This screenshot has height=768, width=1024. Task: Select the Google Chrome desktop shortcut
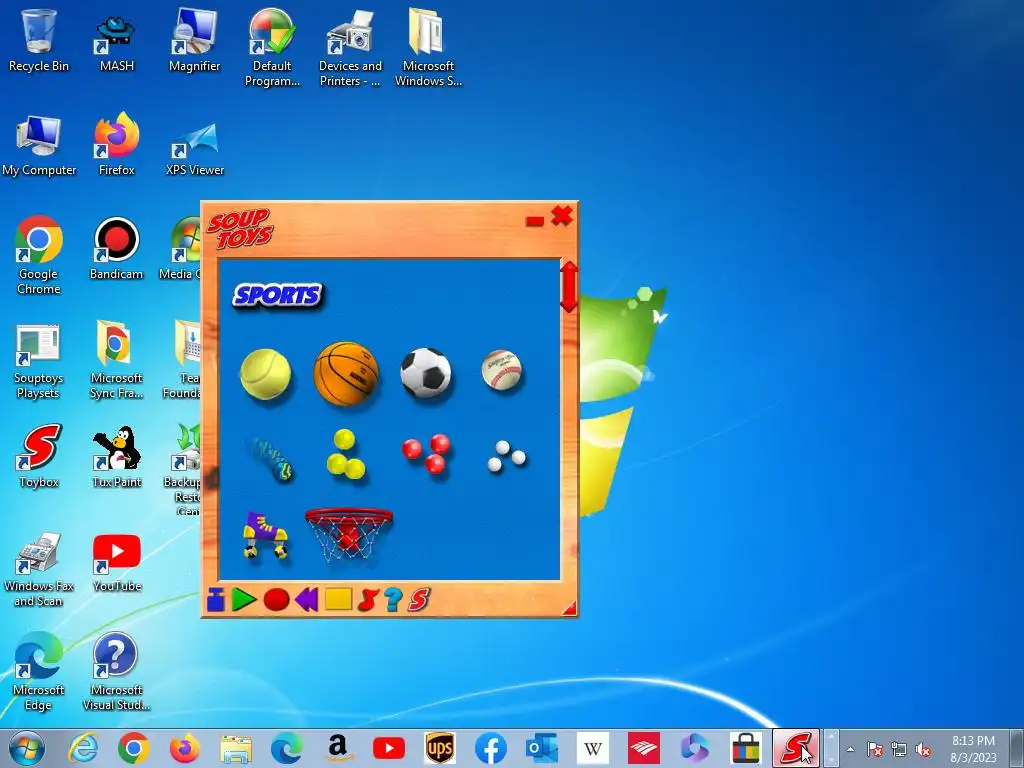click(39, 255)
